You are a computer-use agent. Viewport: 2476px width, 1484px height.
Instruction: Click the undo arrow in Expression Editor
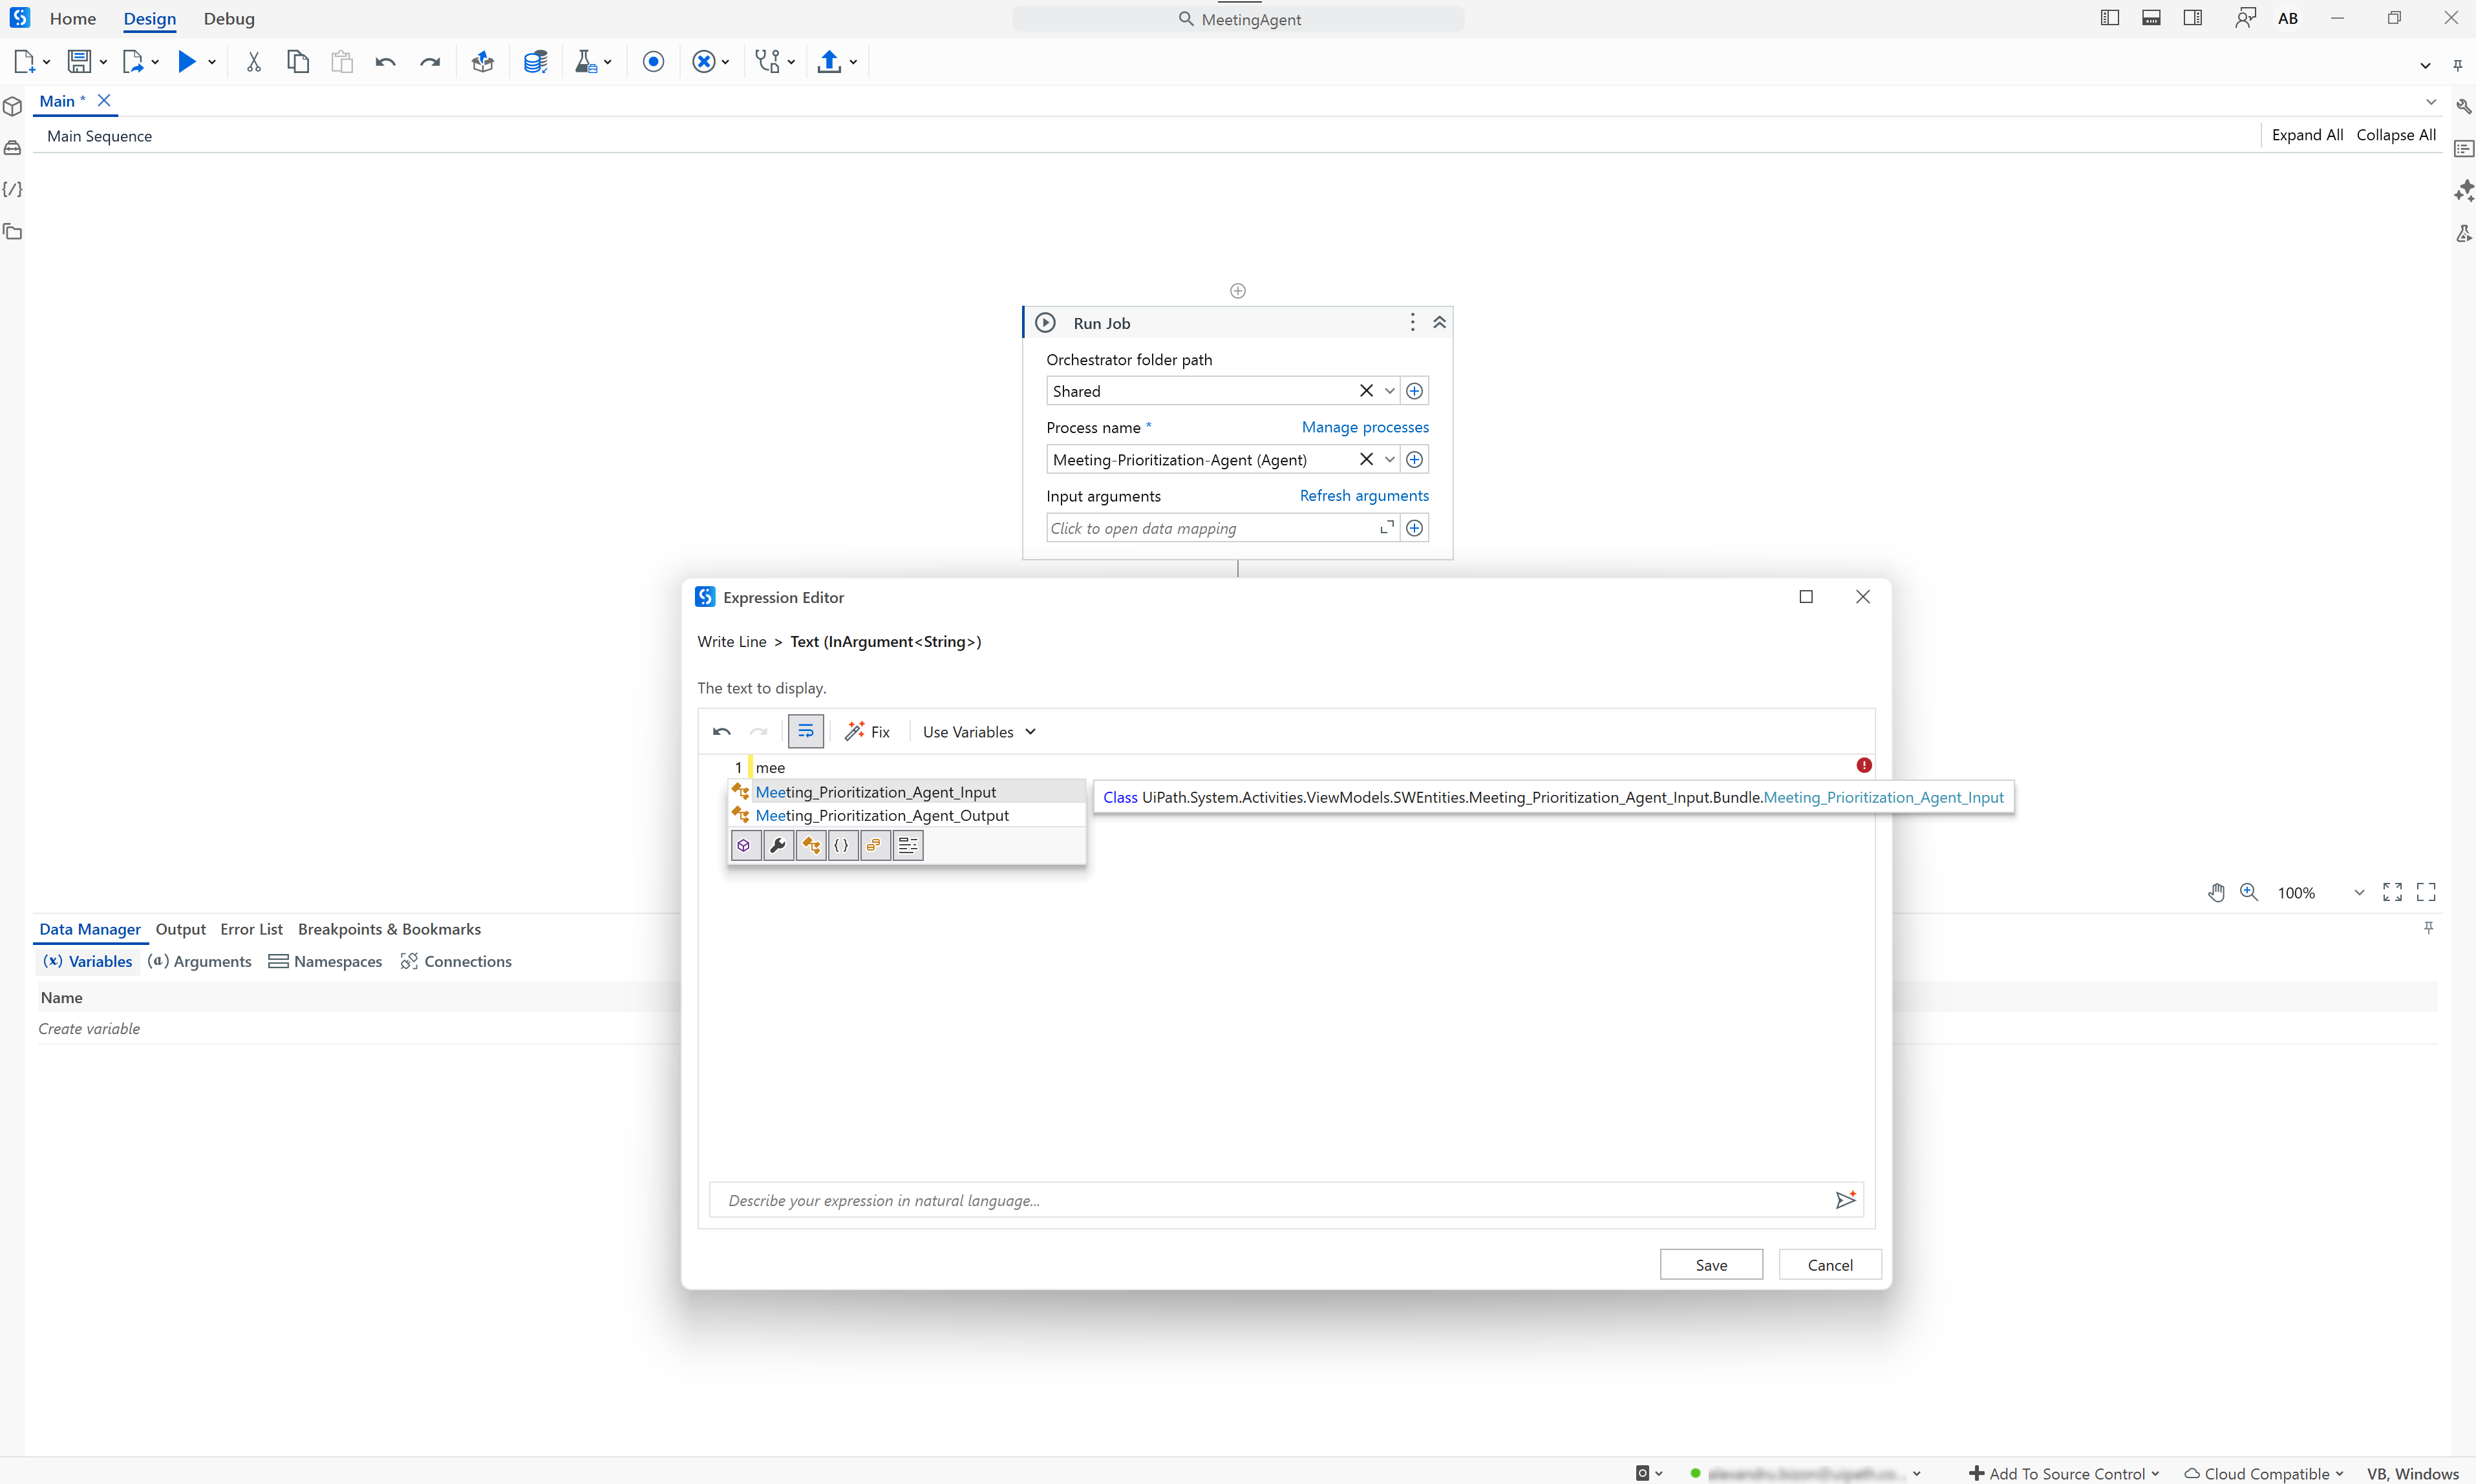pyautogui.click(x=721, y=732)
